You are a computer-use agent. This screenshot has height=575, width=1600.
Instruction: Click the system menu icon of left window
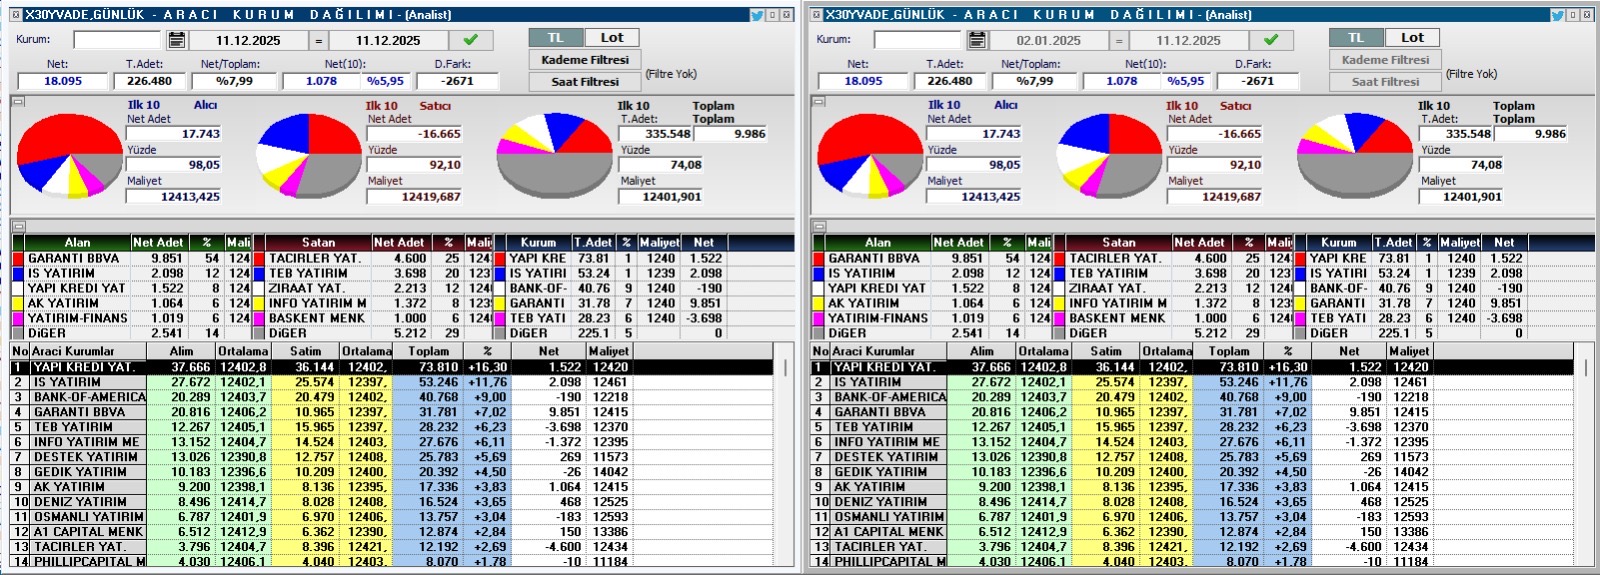tap(15, 15)
